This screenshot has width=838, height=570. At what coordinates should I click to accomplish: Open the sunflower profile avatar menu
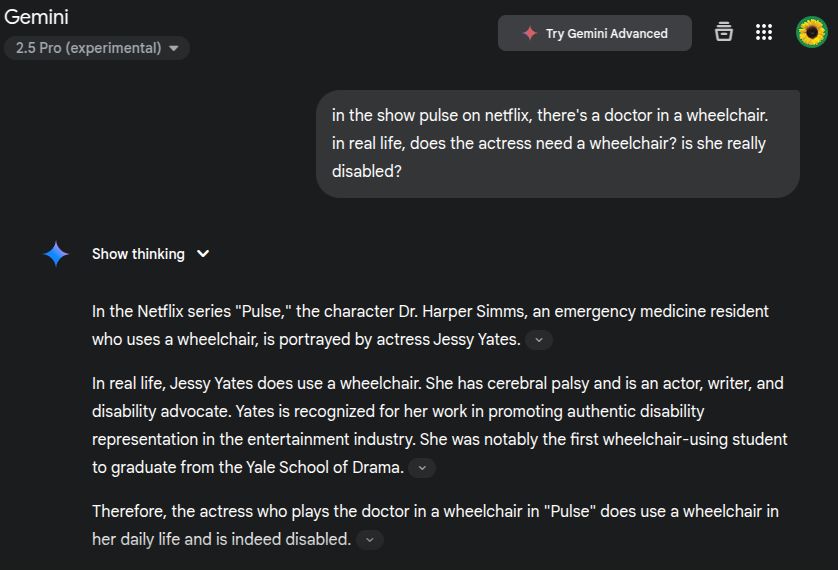click(x=811, y=32)
